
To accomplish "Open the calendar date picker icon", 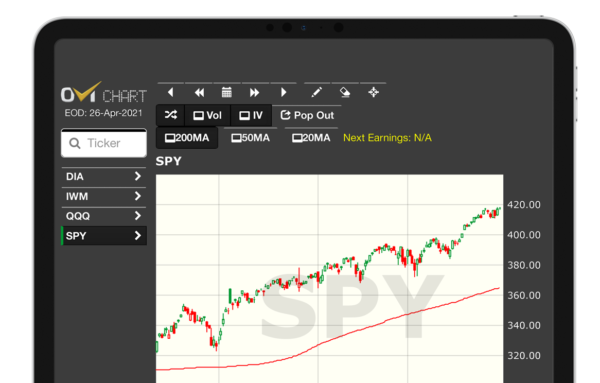I will click(227, 92).
